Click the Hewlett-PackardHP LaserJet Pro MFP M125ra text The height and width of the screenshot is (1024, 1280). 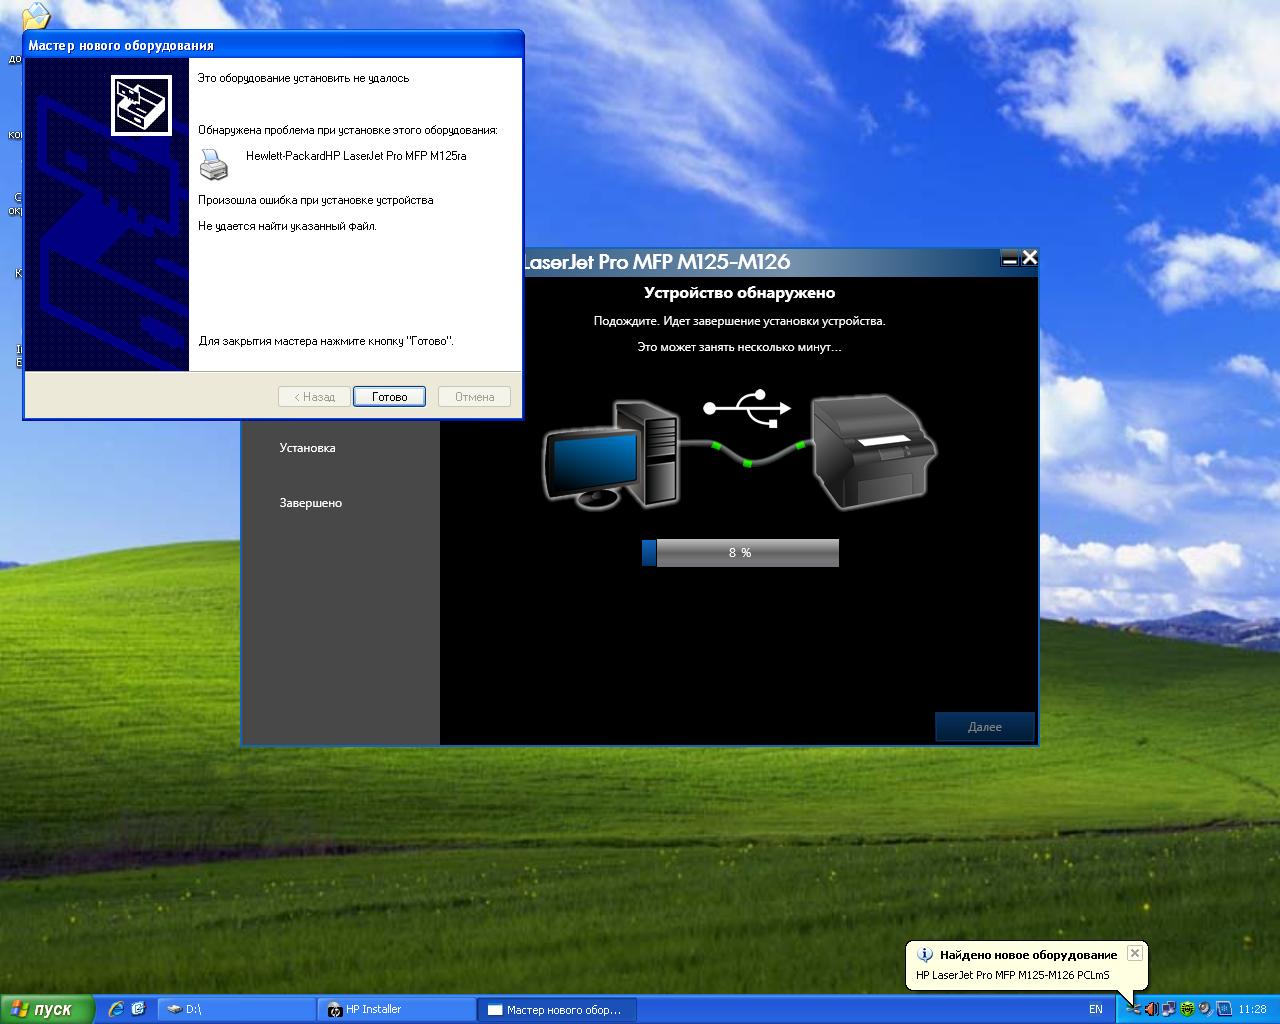356,156
